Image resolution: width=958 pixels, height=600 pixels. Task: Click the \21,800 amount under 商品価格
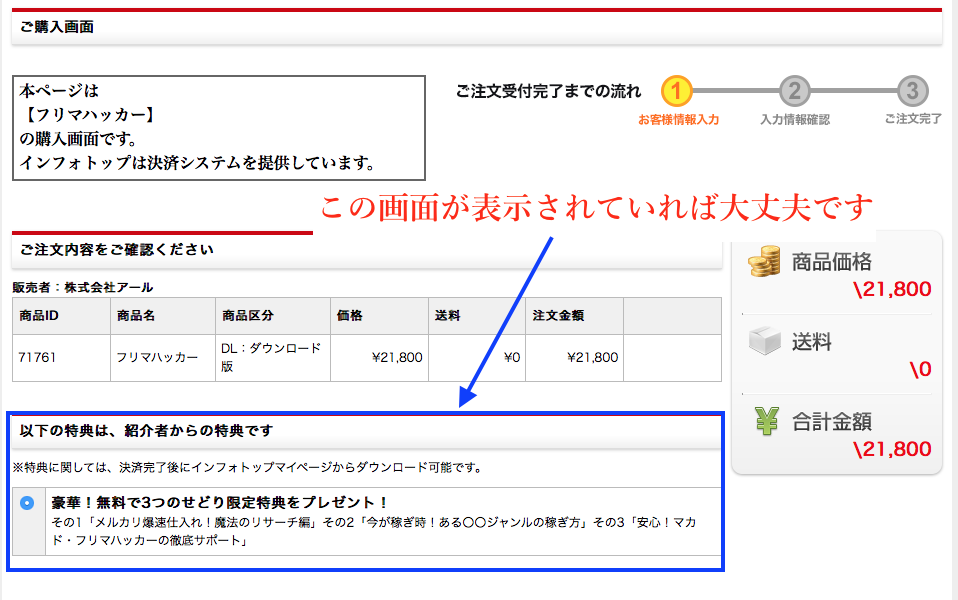893,290
